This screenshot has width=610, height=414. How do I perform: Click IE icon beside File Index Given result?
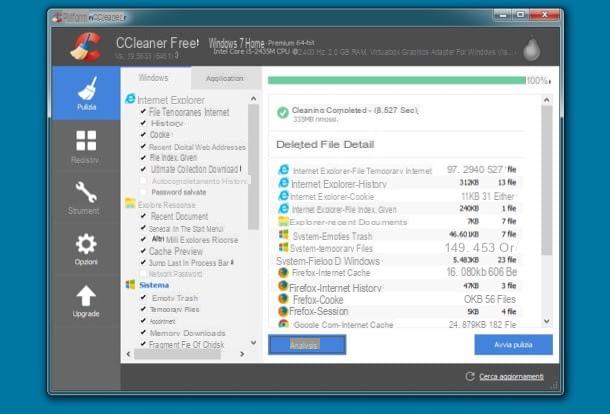284,209
